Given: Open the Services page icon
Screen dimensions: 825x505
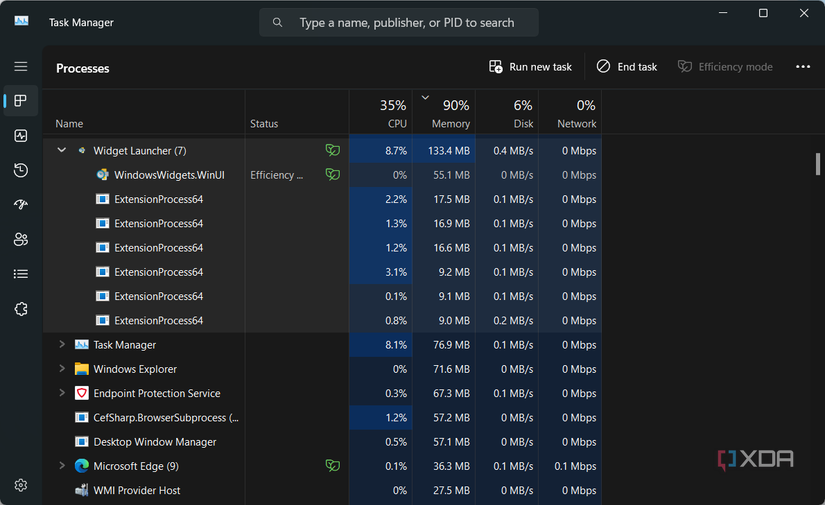Looking at the screenshot, I should click(20, 309).
